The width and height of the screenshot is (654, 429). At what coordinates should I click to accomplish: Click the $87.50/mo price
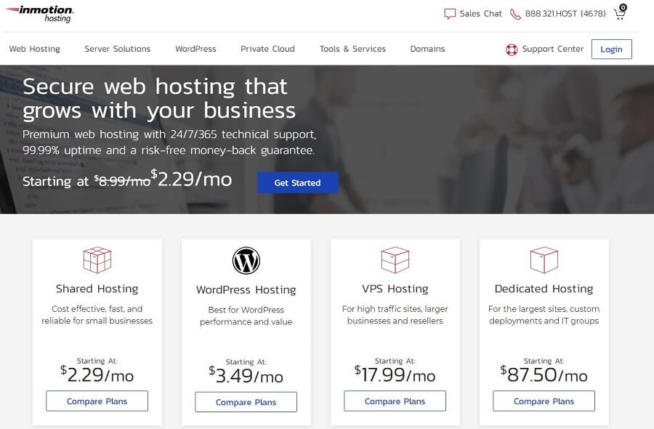pos(544,374)
